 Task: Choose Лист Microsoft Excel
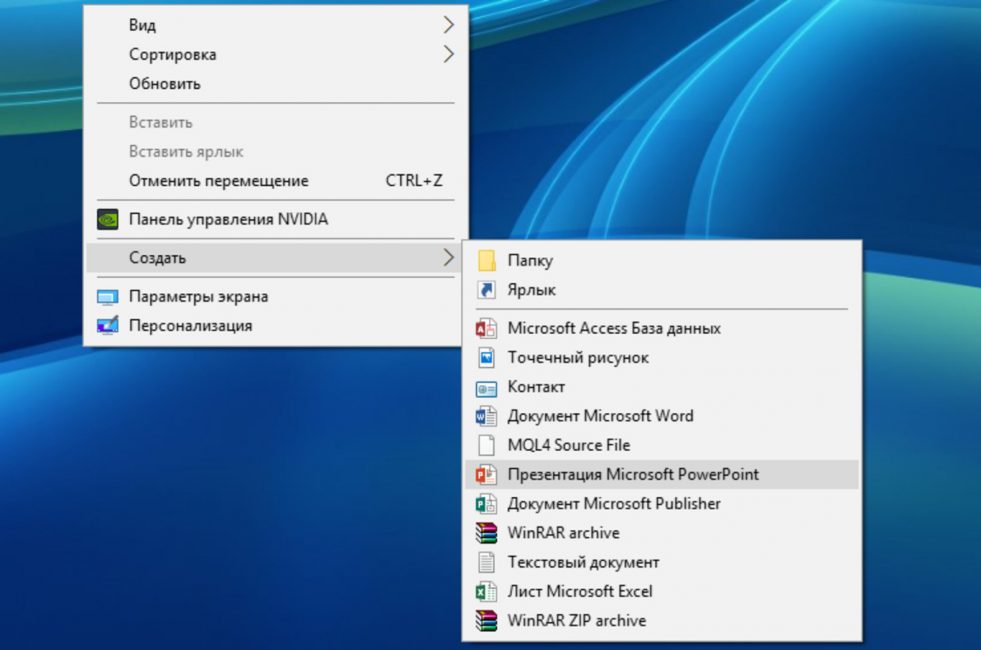662,592
